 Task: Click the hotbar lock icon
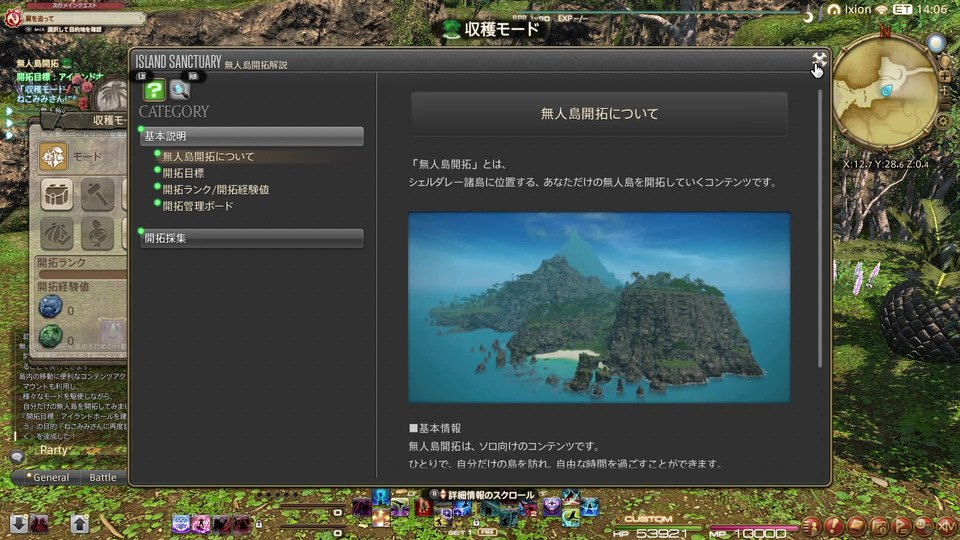point(259,524)
